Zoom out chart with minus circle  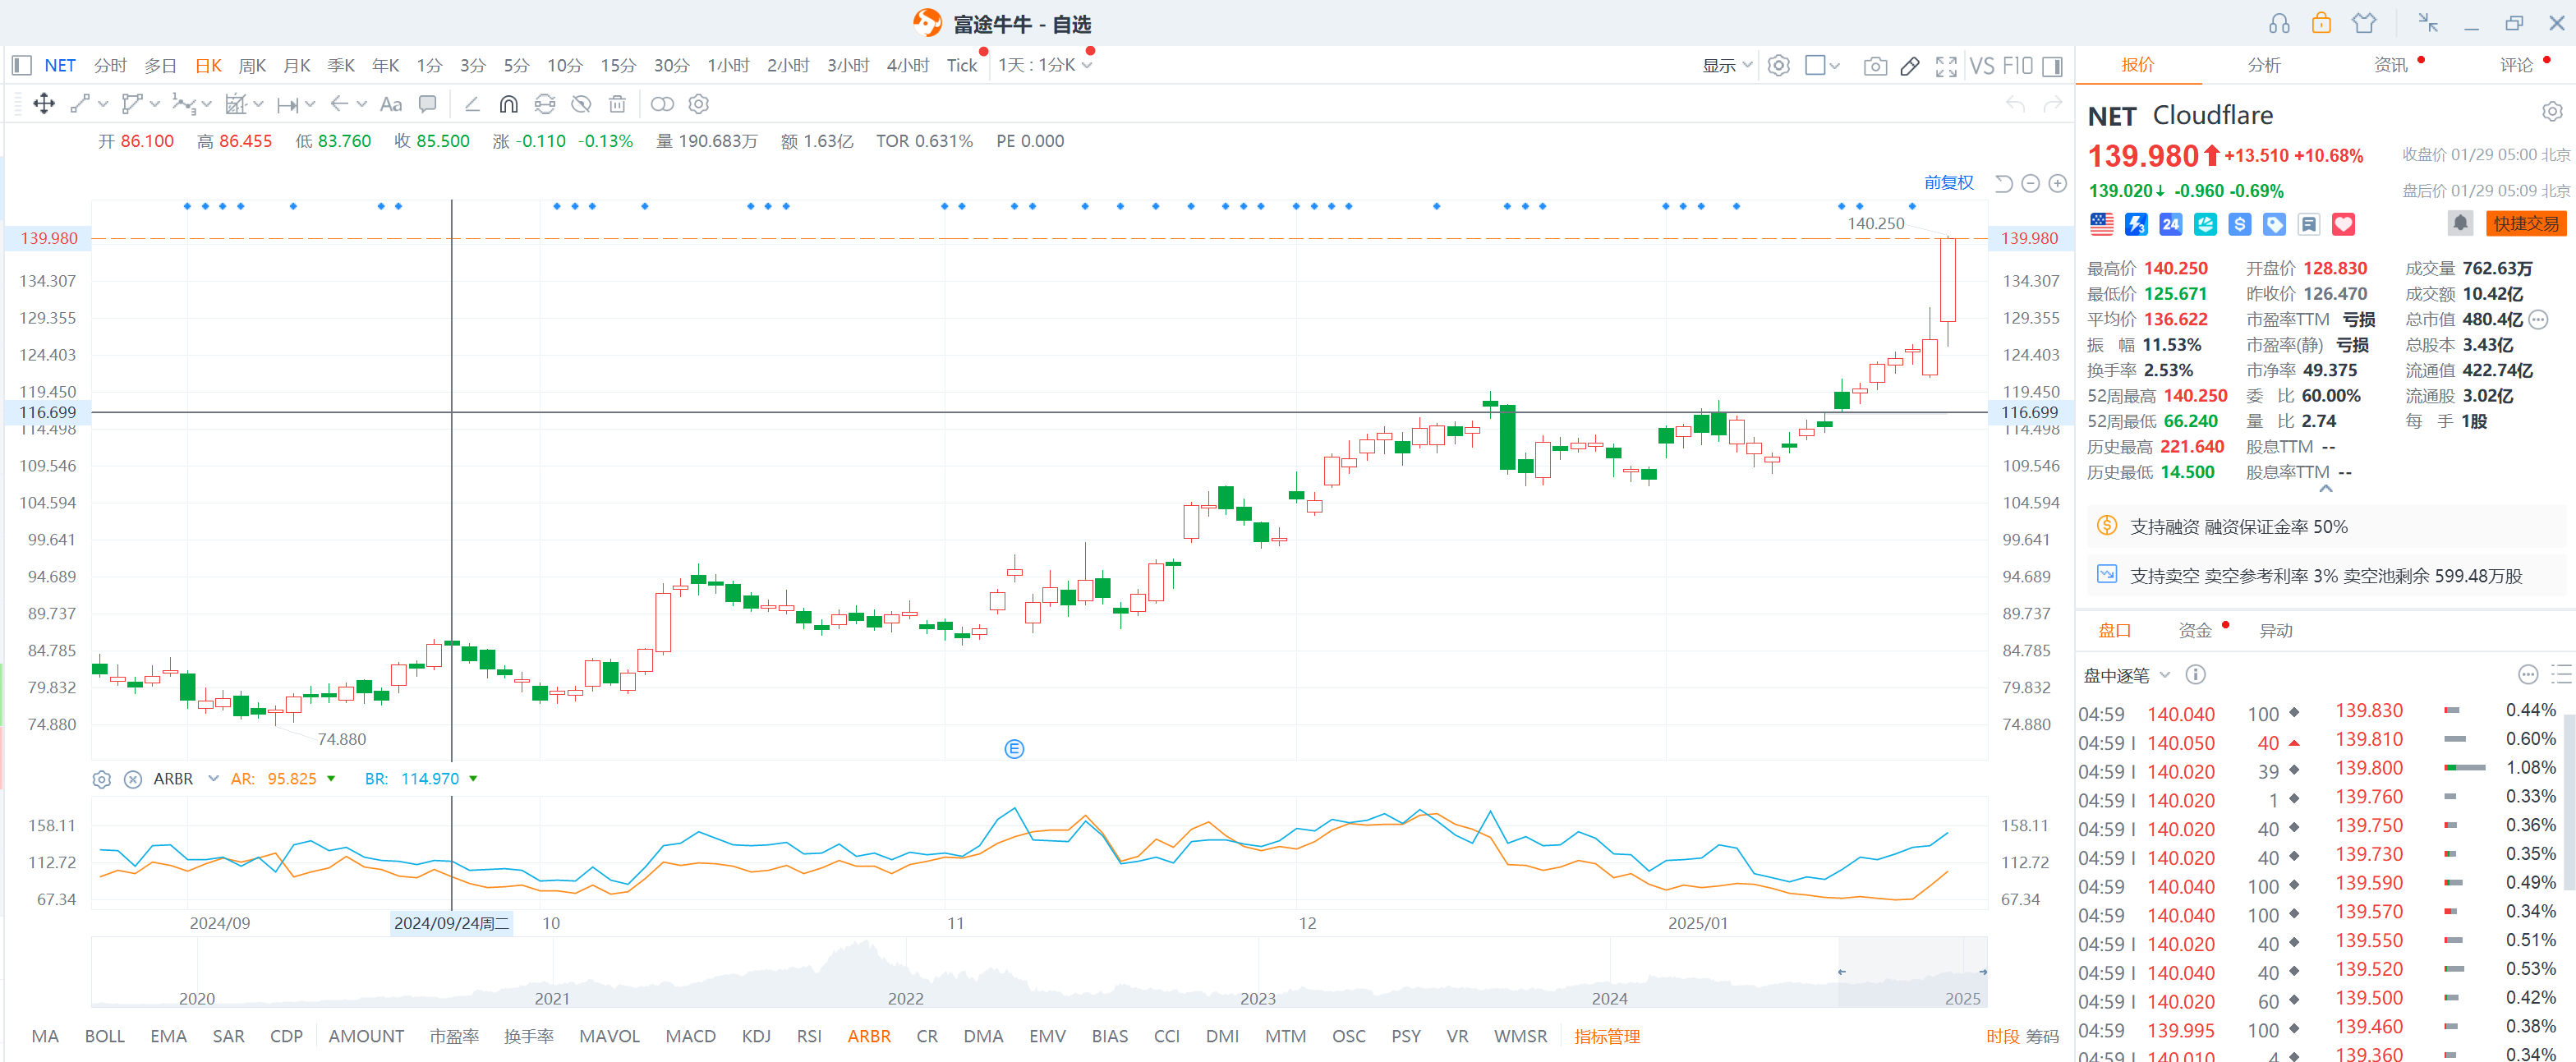2030,183
